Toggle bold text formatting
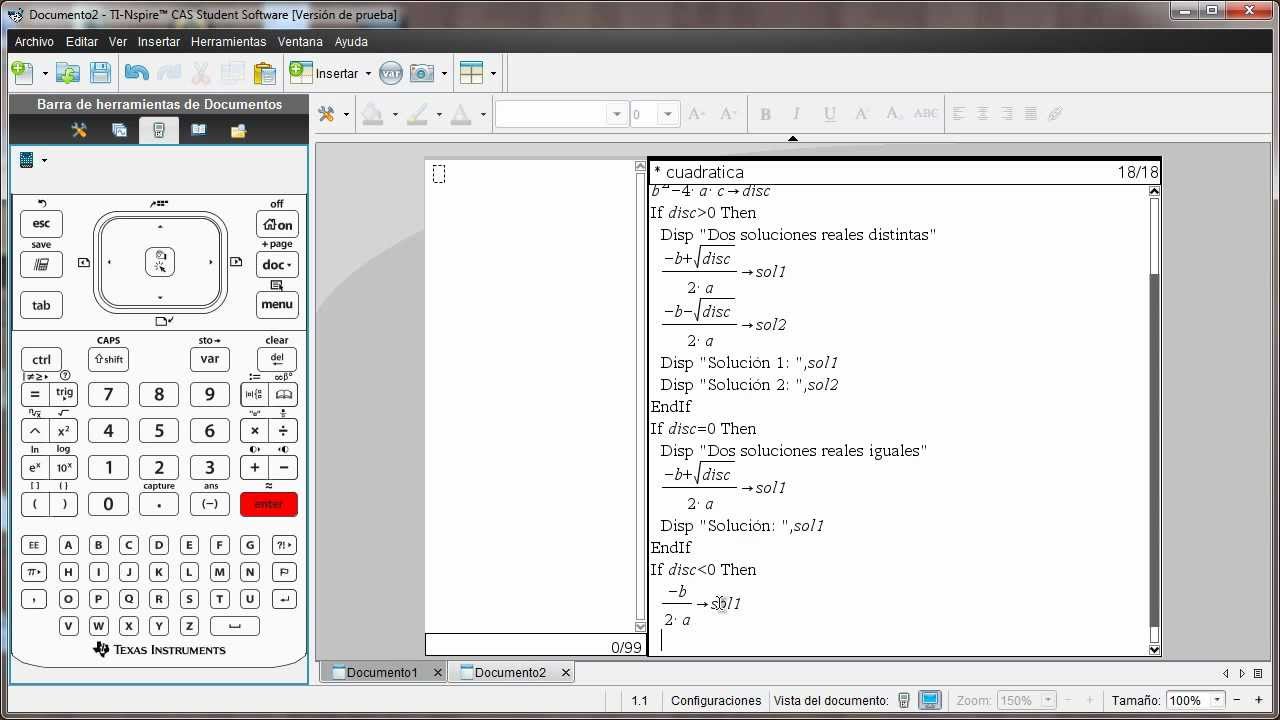The image size is (1280, 720). (765, 114)
